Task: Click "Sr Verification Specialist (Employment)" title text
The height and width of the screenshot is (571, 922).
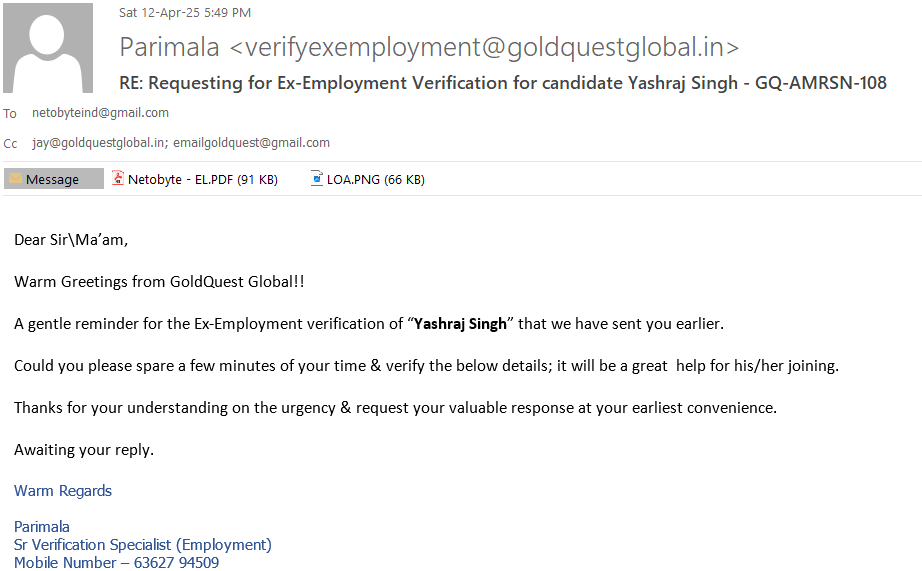Action: point(142,545)
